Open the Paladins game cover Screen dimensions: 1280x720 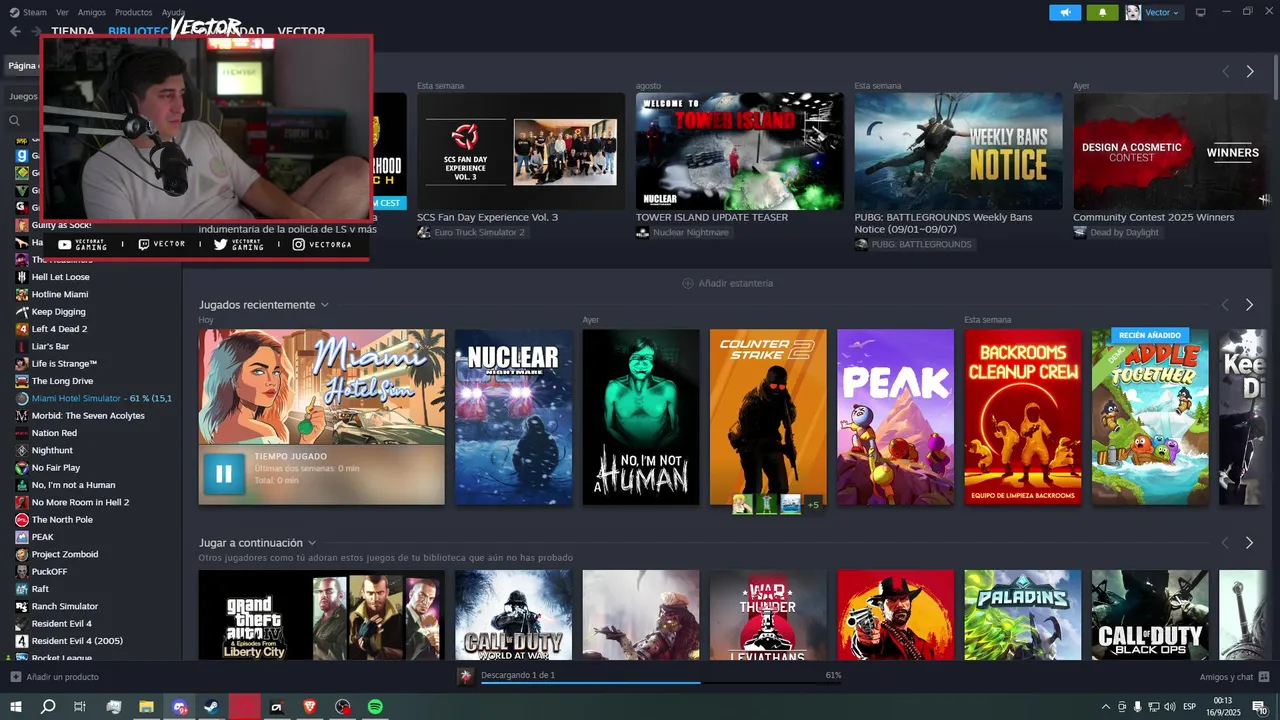pyautogui.click(x=1023, y=615)
